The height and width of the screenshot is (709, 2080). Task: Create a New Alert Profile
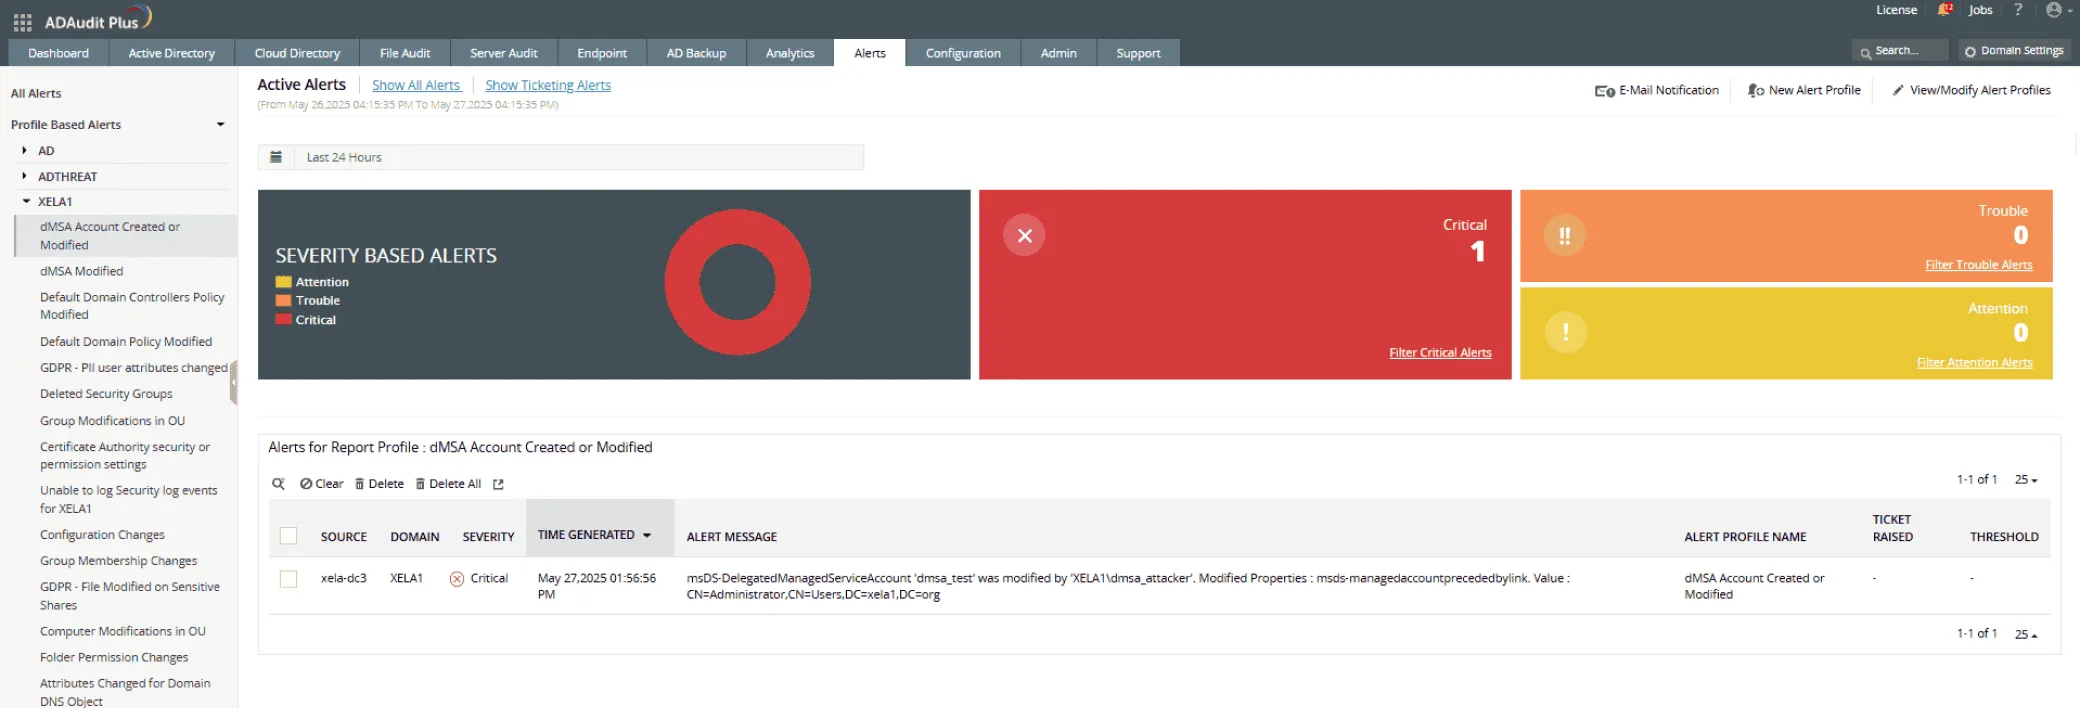1804,90
